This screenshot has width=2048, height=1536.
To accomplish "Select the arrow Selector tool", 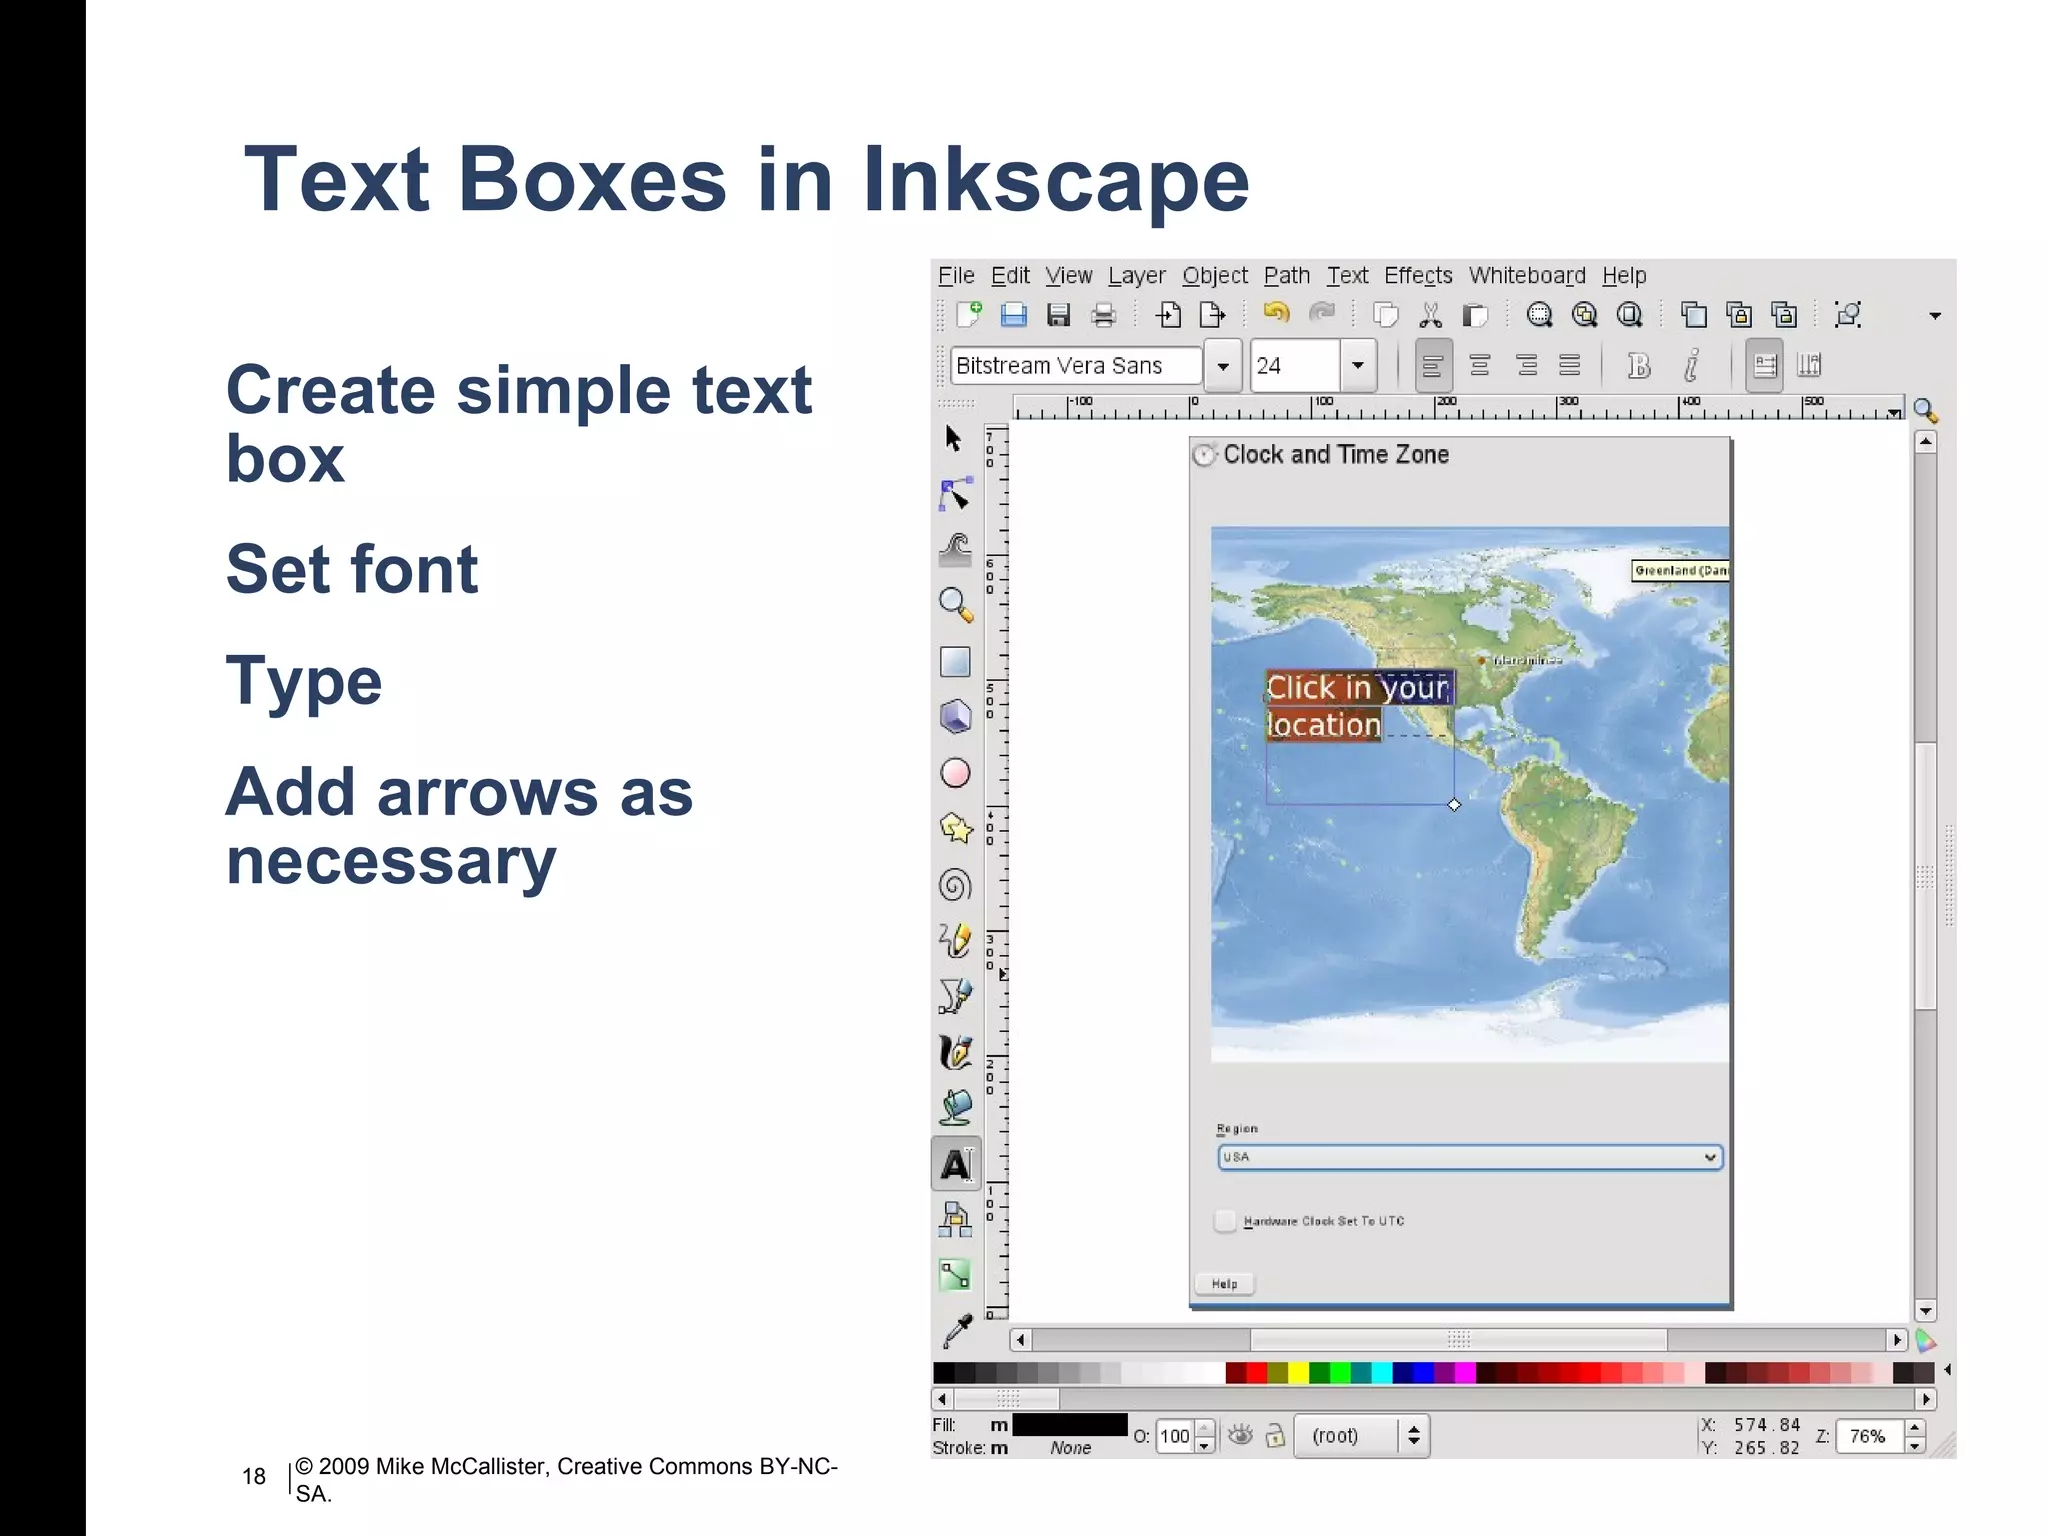I will point(953,438).
